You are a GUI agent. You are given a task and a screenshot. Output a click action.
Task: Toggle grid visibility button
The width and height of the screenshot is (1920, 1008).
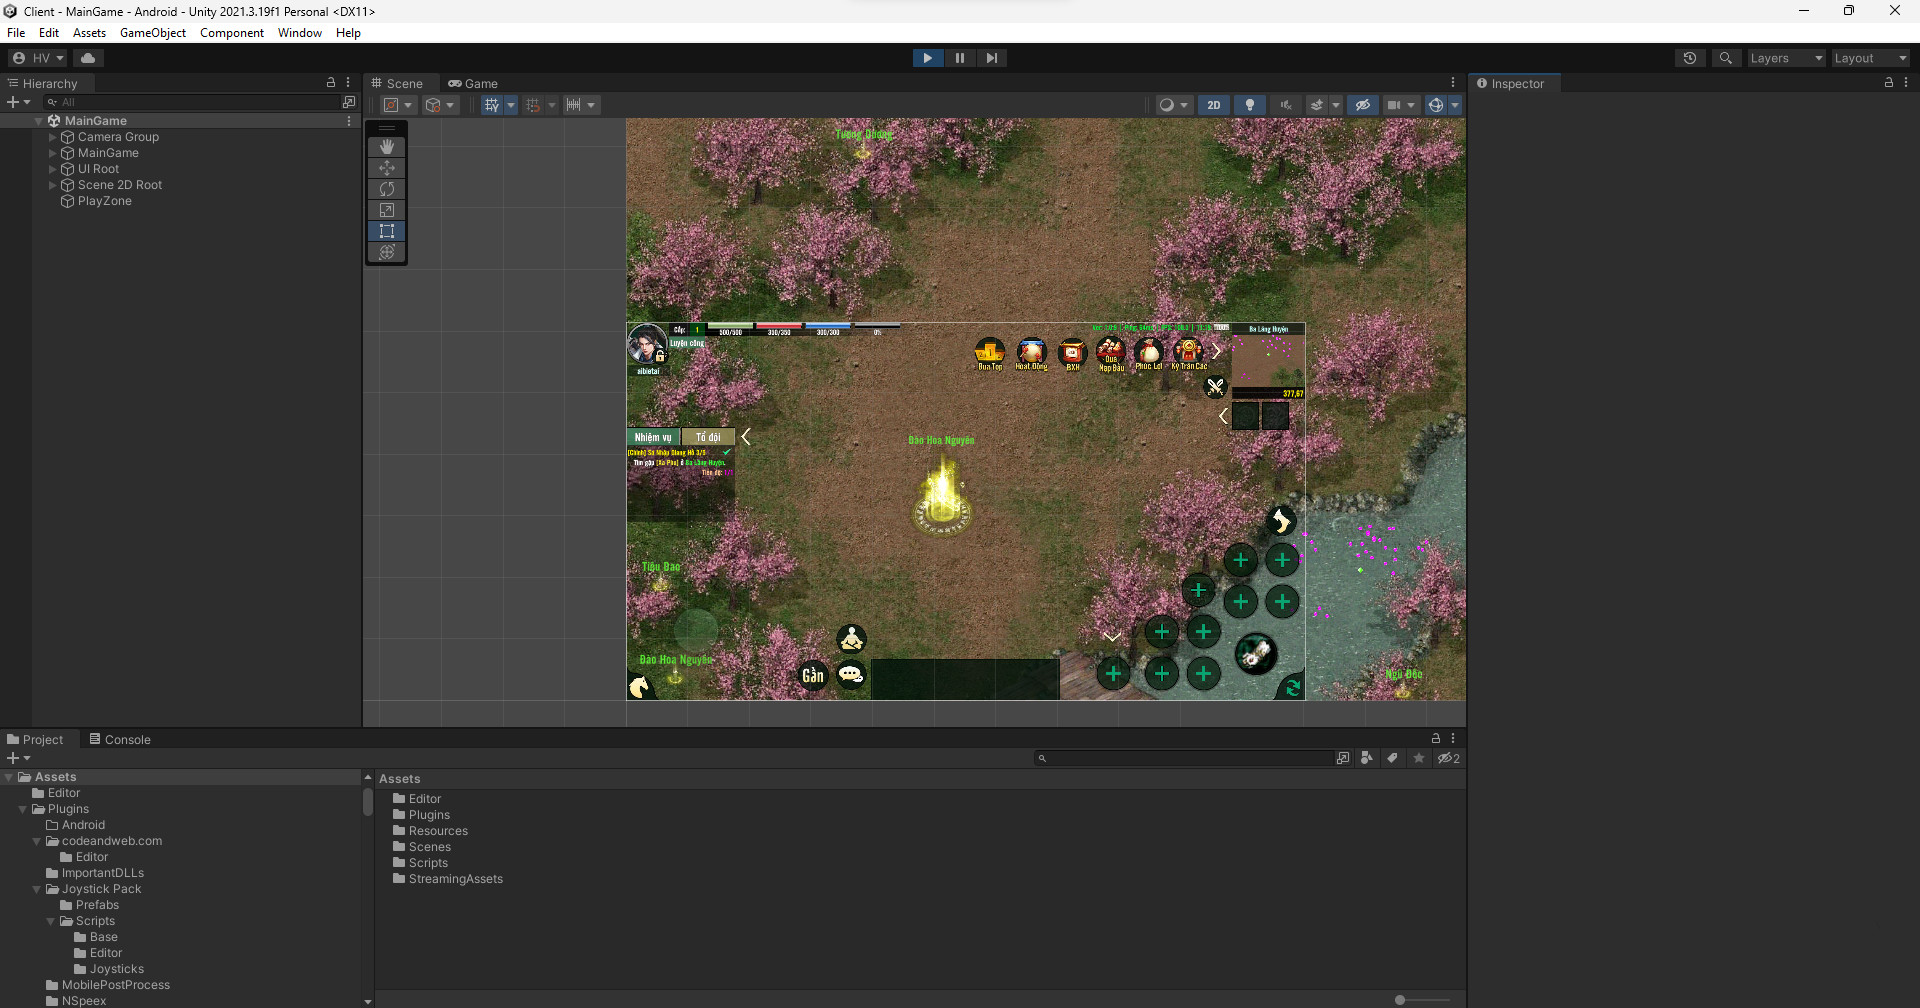coord(492,105)
